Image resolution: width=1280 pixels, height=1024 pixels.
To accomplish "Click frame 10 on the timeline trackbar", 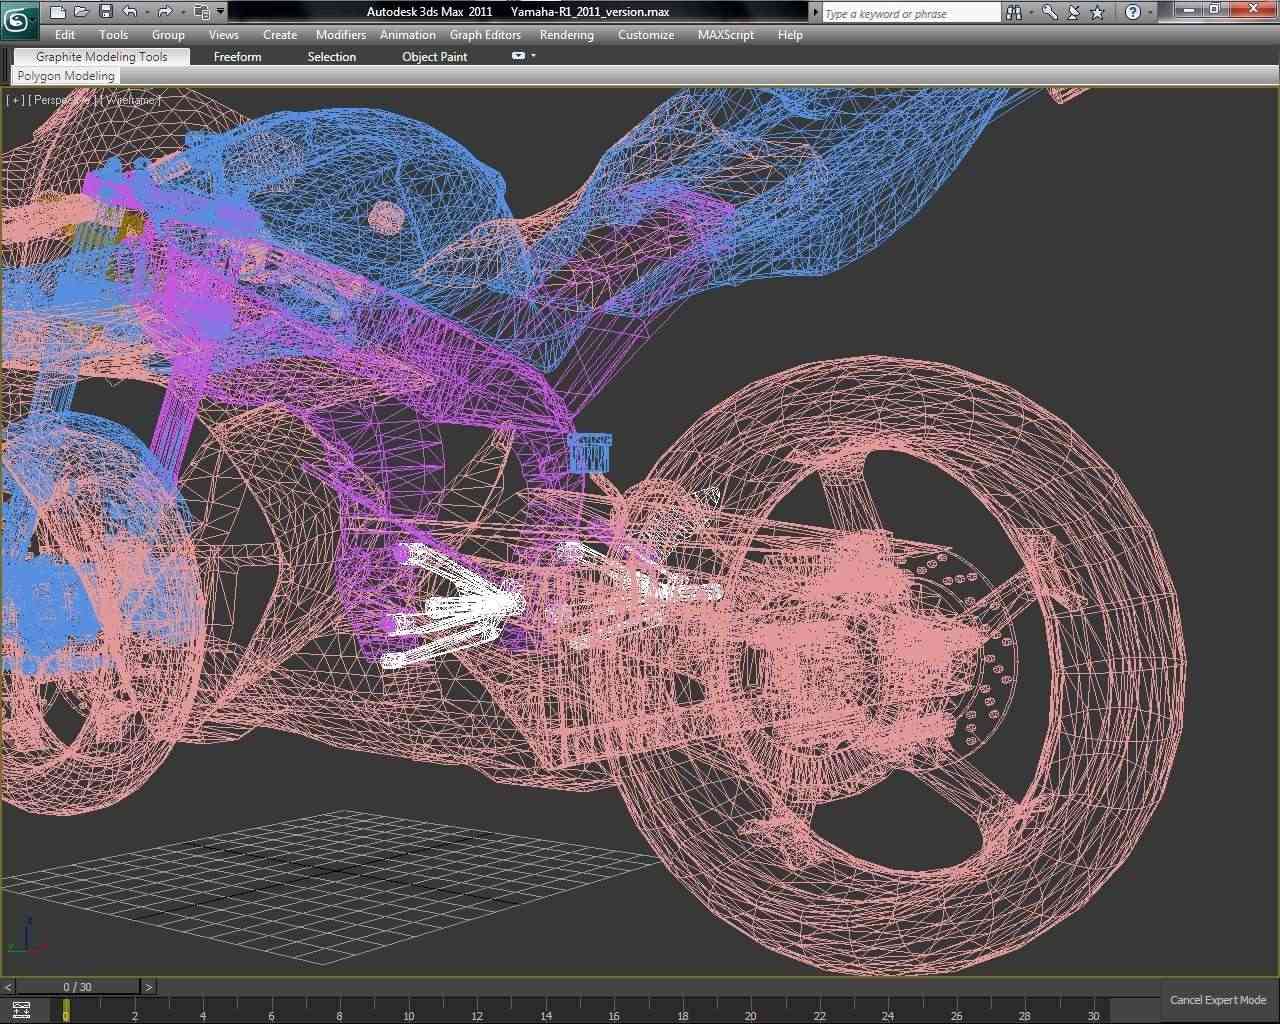I will click(x=408, y=1015).
